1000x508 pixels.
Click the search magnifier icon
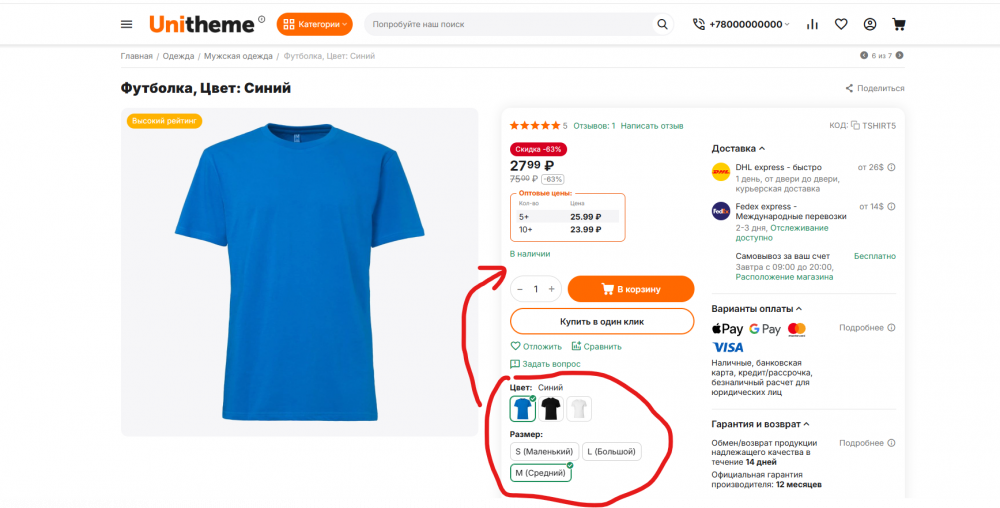point(662,24)
